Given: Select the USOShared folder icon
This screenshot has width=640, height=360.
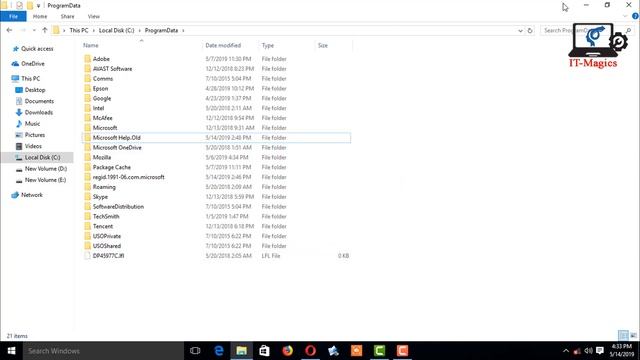Looking at the screenshot, I should [x=87, y=246].
